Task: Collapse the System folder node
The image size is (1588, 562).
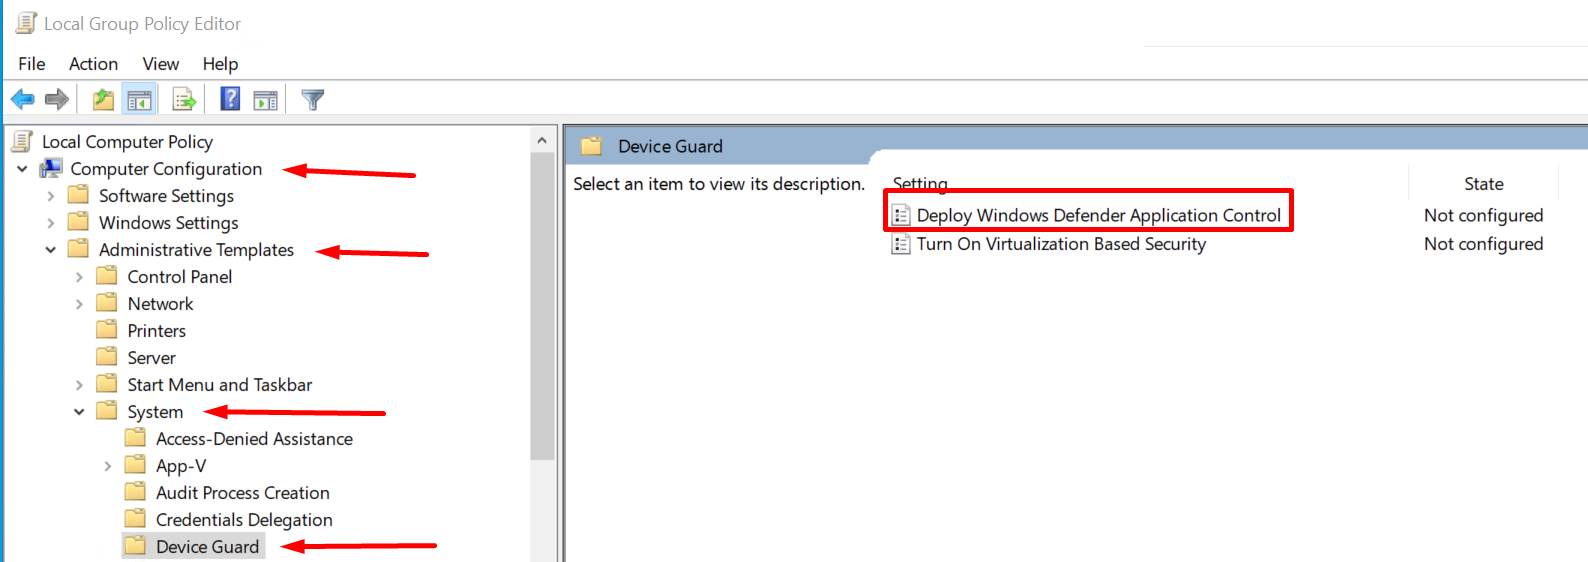Action: click(x=79, y=412)
